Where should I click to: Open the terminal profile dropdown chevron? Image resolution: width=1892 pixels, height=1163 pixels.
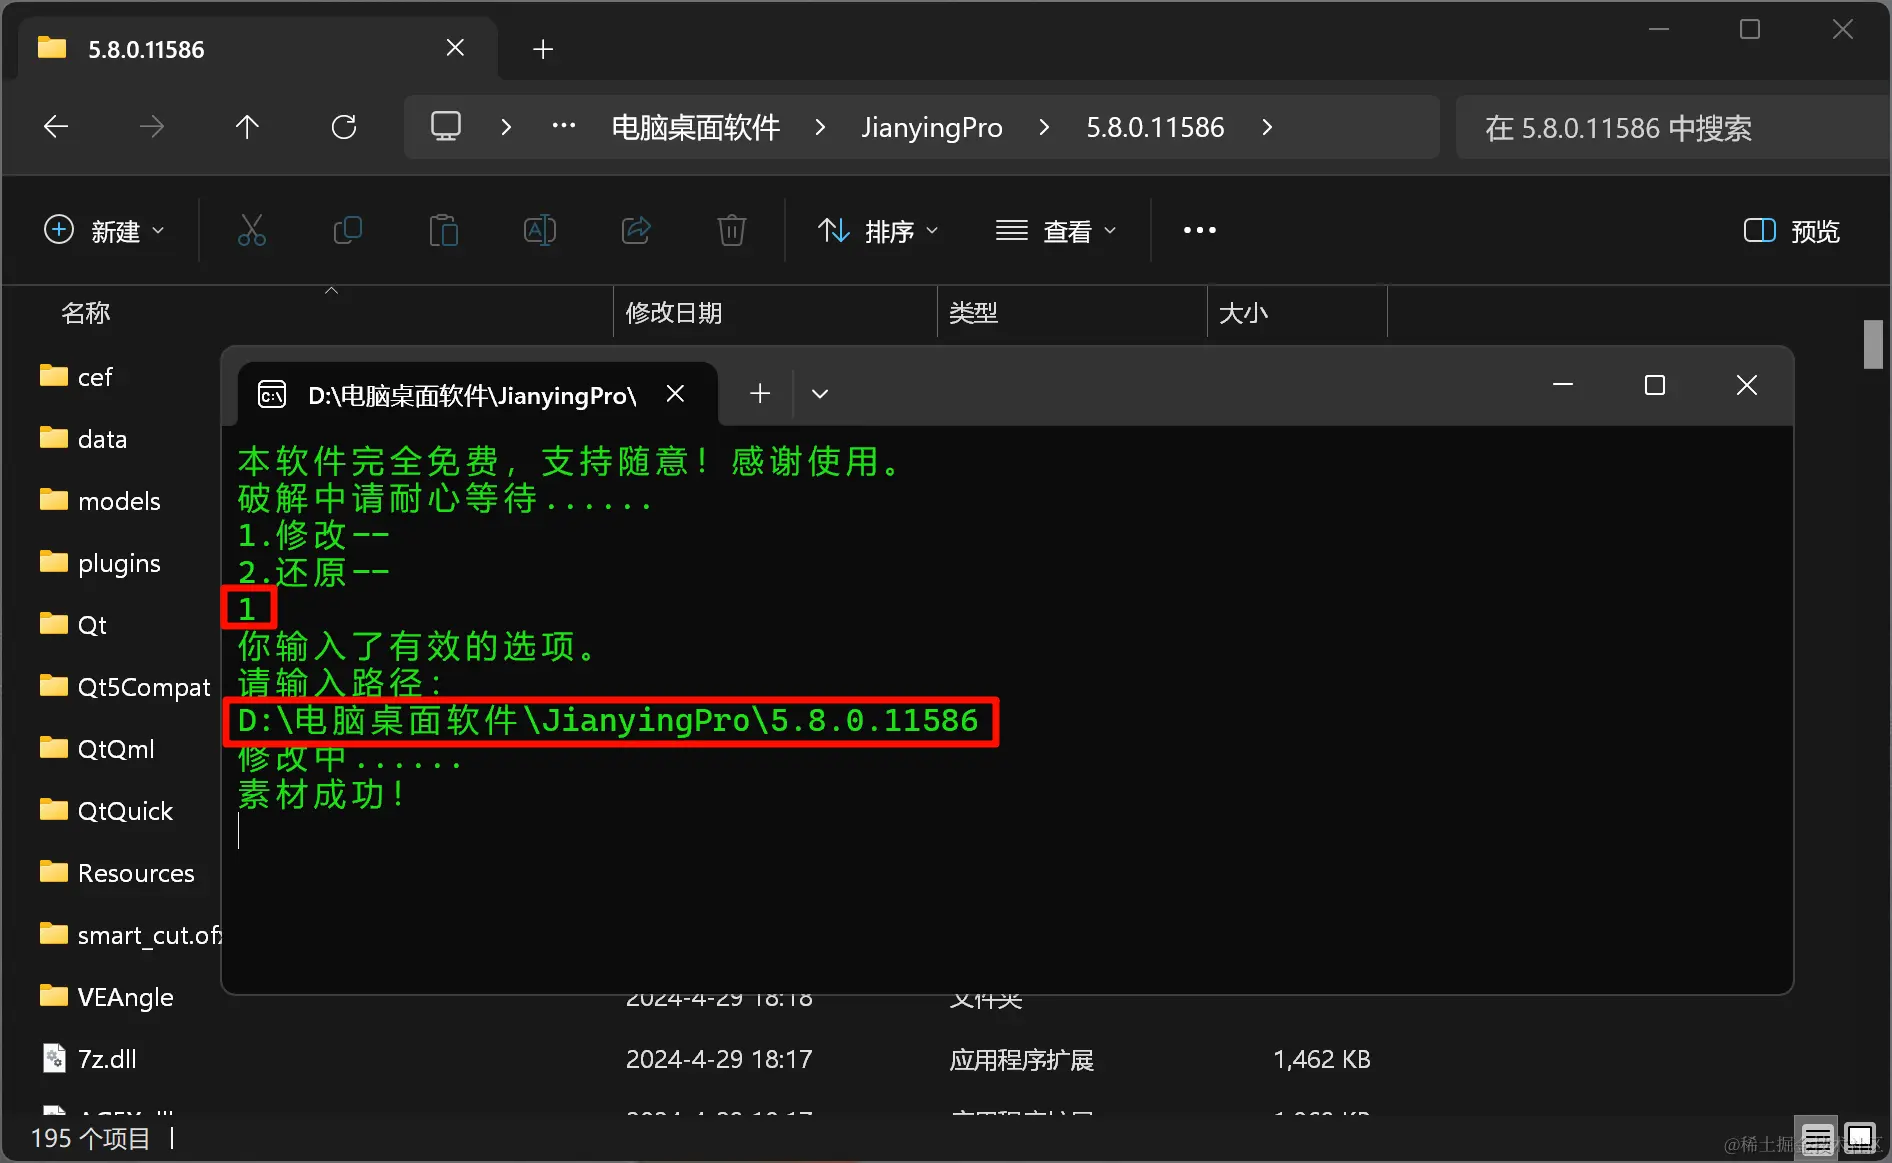pyautogui.click(x=819, y=393)
